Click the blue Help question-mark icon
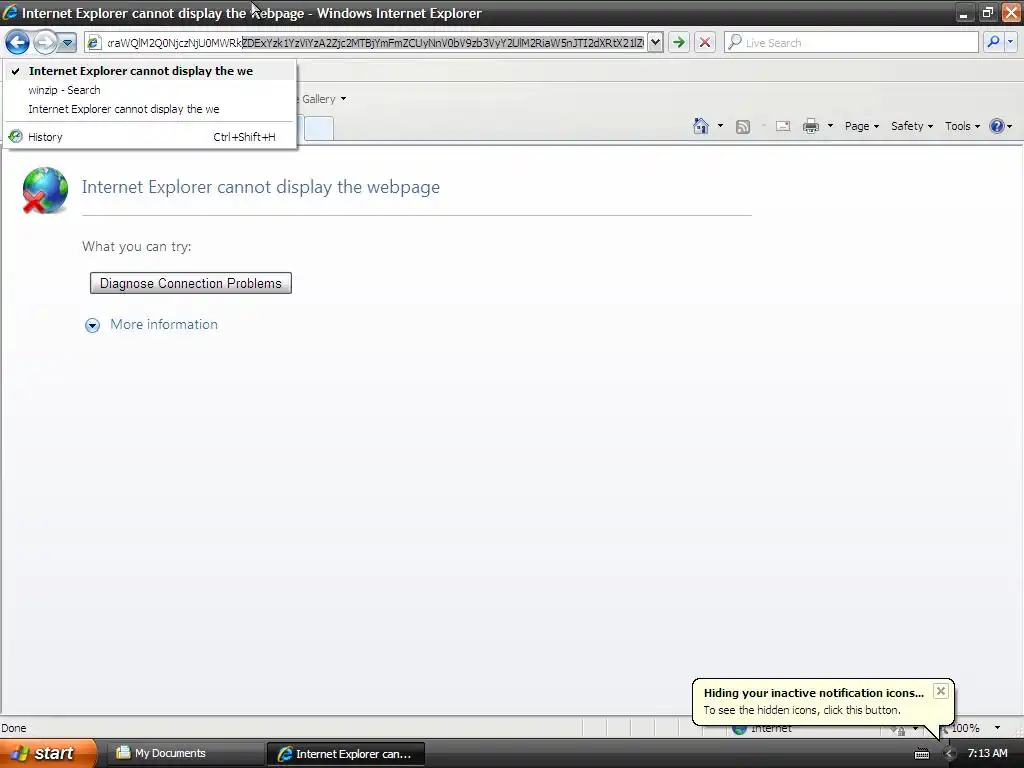This screenshot has width=1024, height=768. pyautogui.click(x=997, y=126)
